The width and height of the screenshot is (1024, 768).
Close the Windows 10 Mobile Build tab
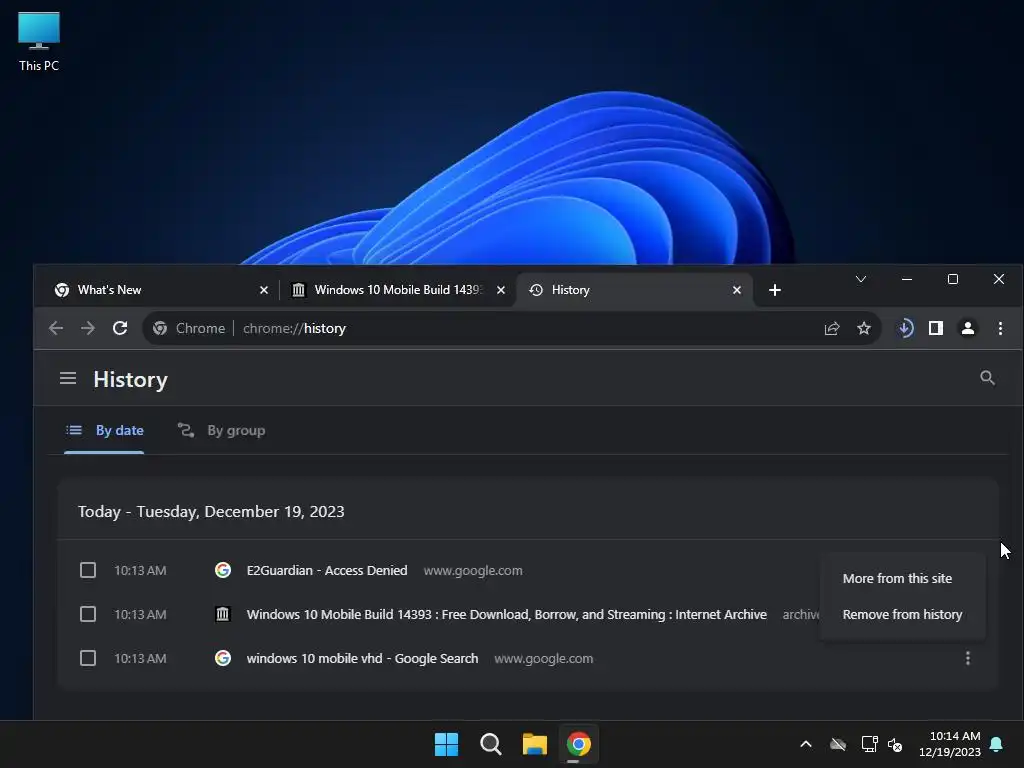[x=501, y=290]
